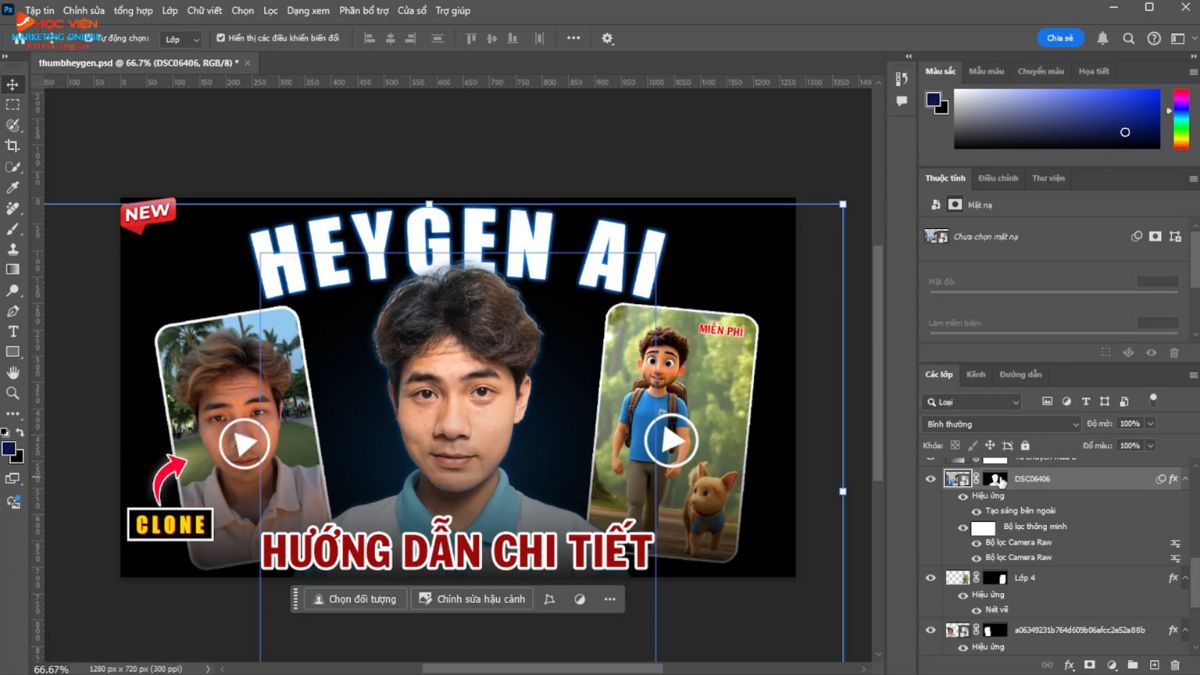Open the notifications bell icon
The width and height of the screenshot is (1200, 675).
point(1103,38)
